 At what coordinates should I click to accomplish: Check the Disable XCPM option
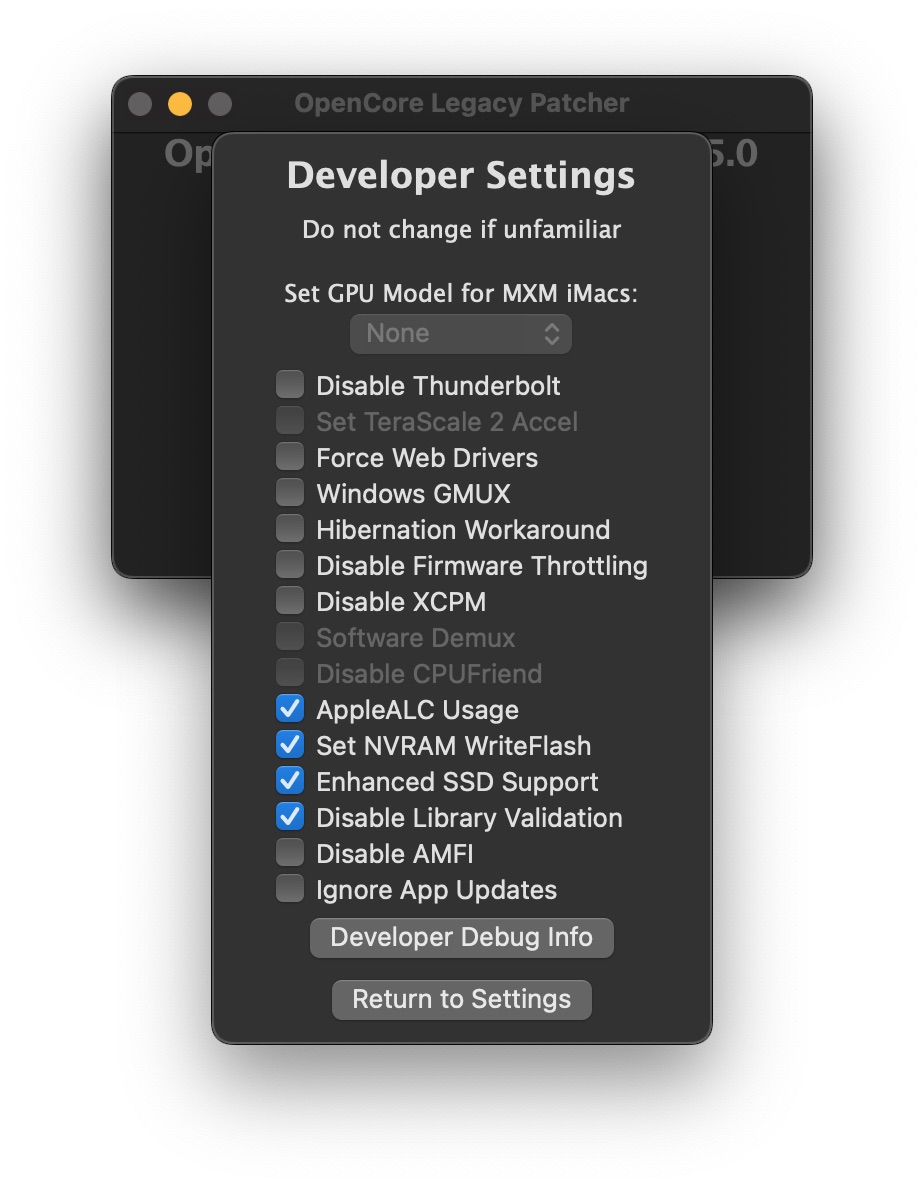290,601
